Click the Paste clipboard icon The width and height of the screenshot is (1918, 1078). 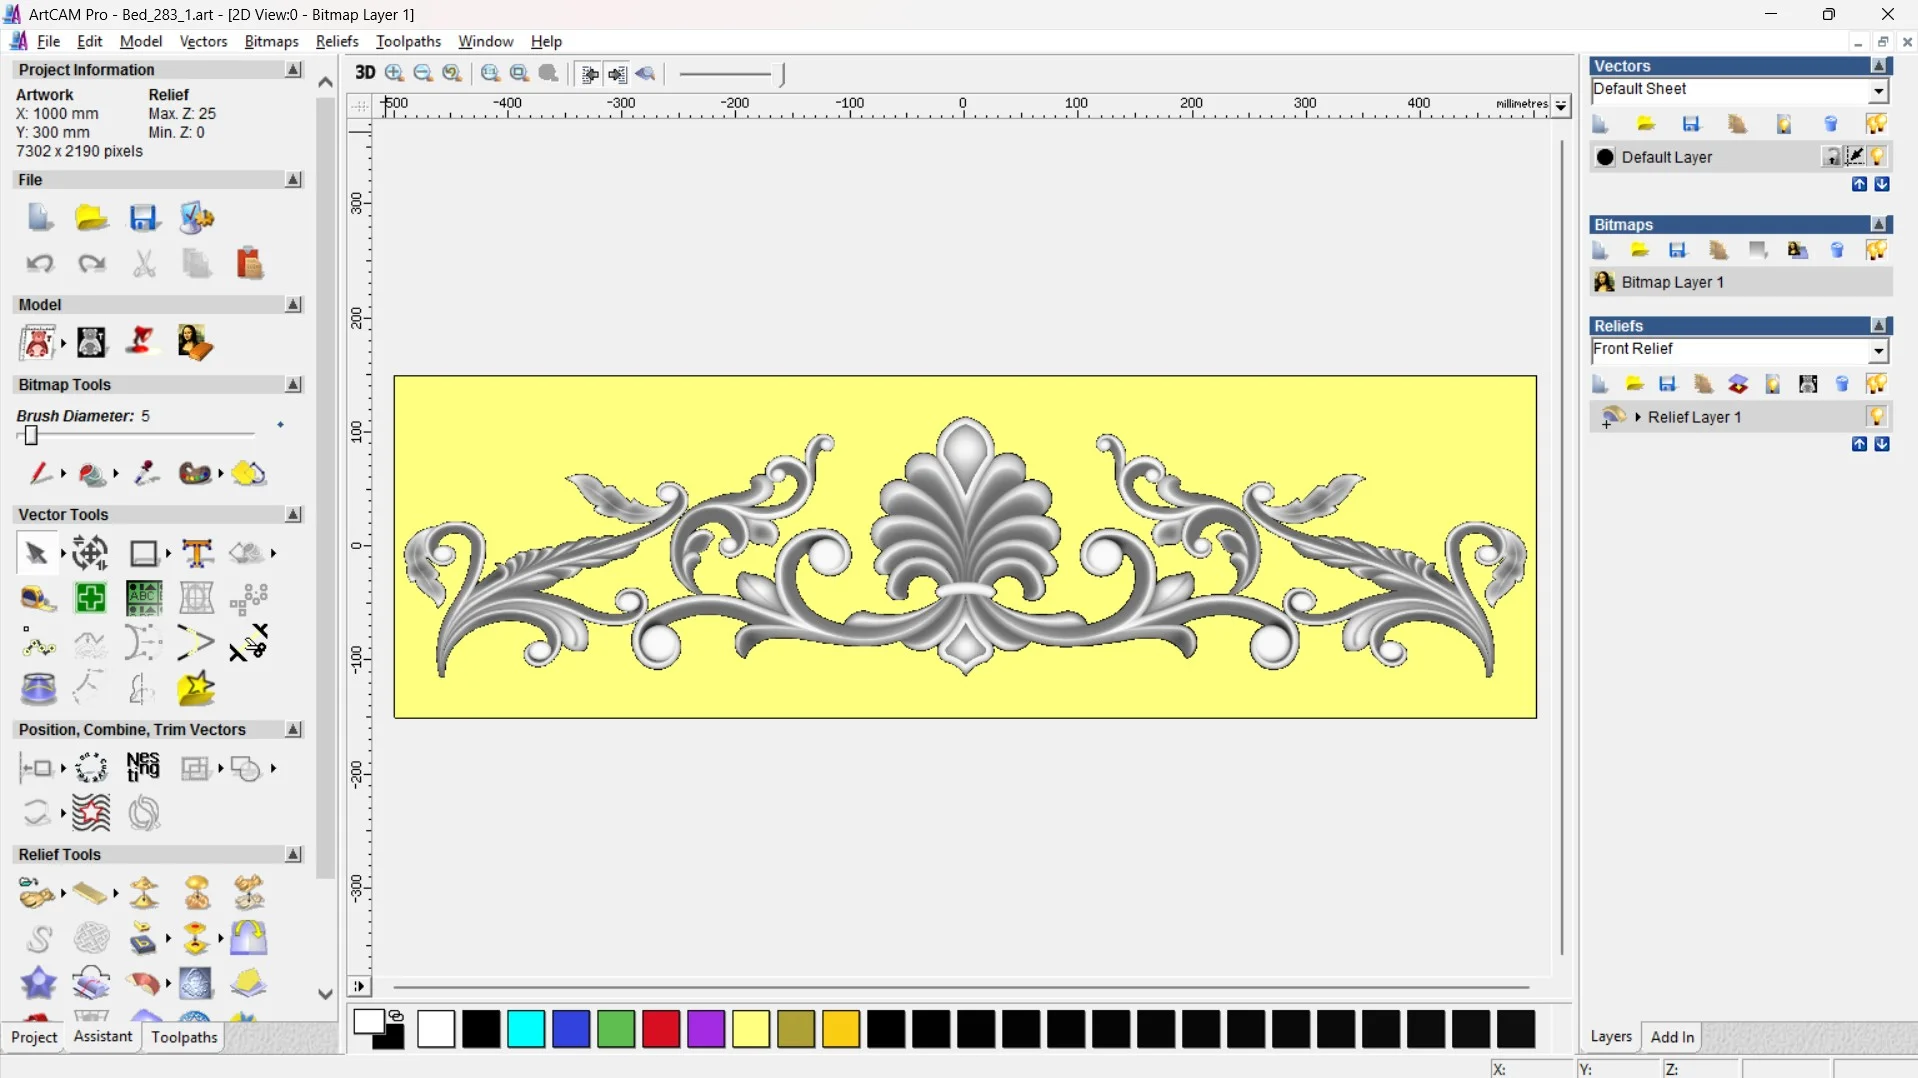[x=249, y=263]
